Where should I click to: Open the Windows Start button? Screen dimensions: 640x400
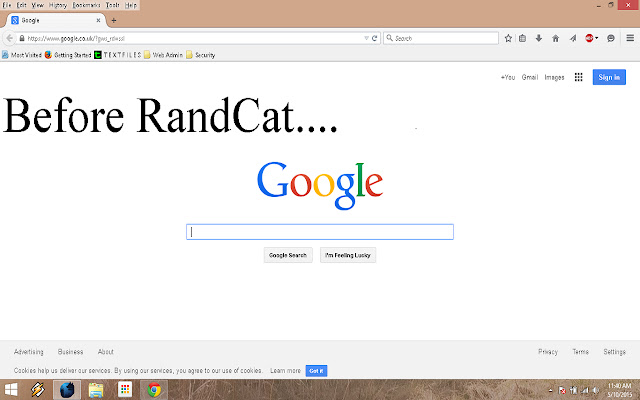tap(10, 390)
